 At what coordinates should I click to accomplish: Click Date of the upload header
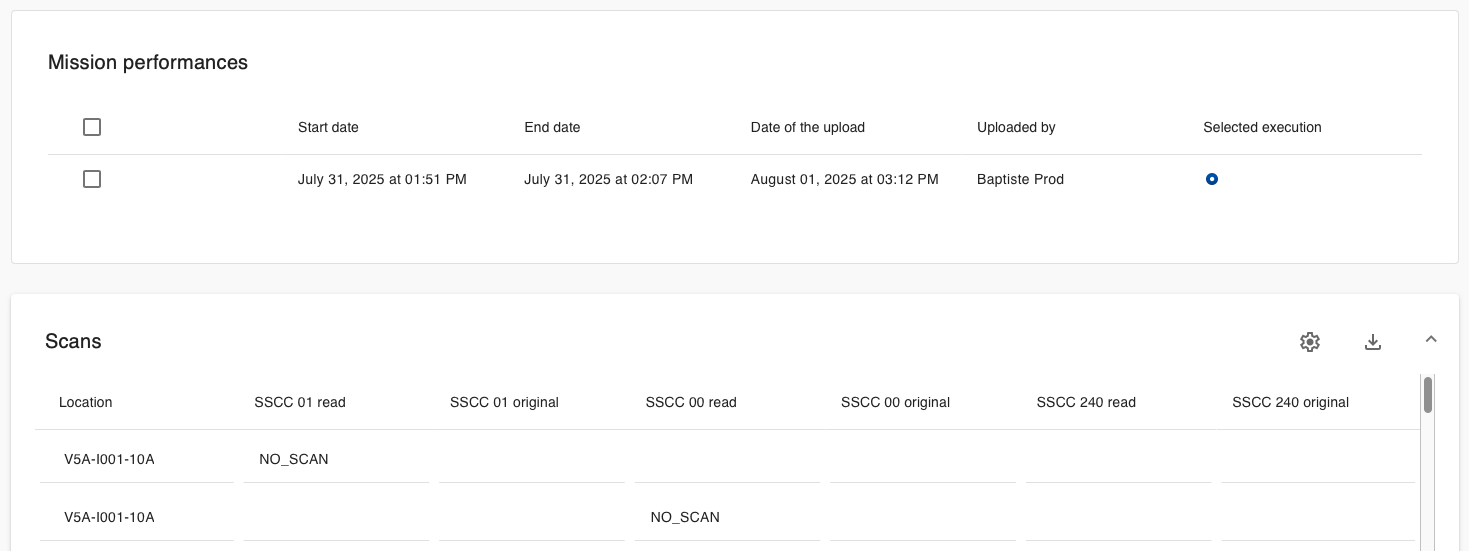click(808, 127)
